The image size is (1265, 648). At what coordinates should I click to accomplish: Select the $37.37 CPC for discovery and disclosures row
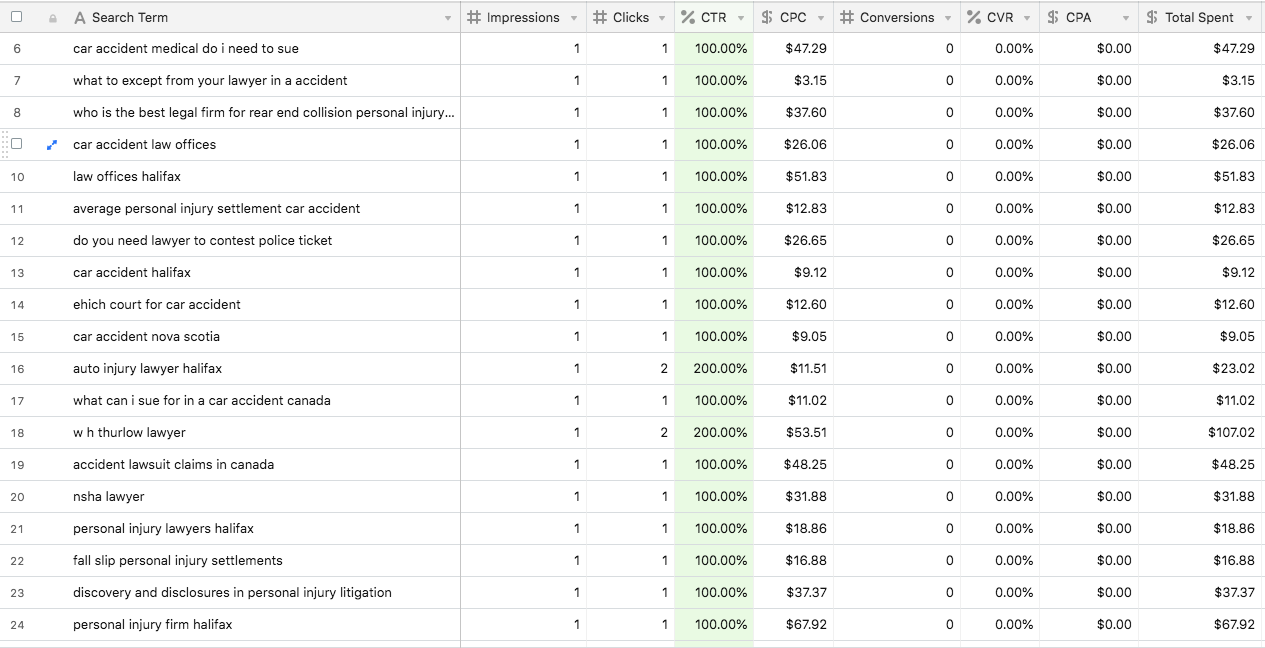[794, 592]
